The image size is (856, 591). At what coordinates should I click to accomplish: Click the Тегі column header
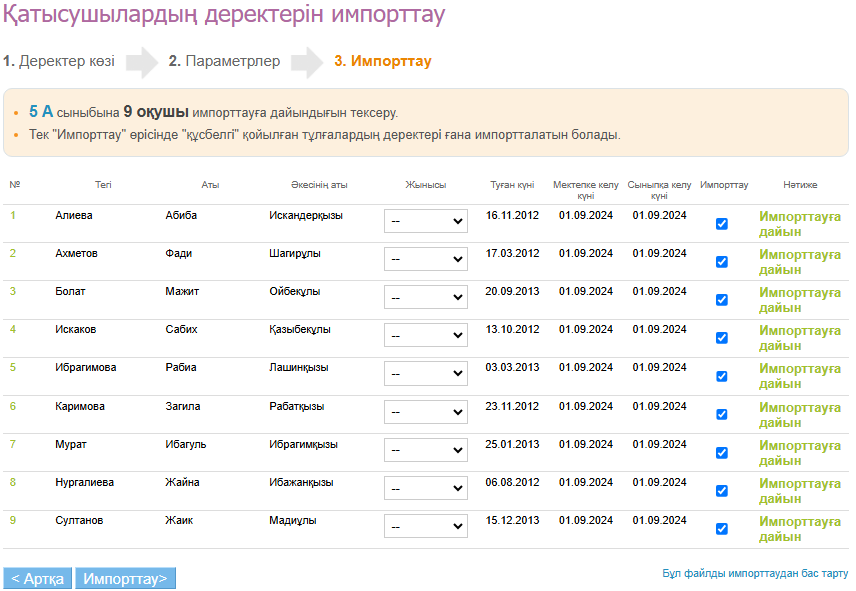point(103,185)
